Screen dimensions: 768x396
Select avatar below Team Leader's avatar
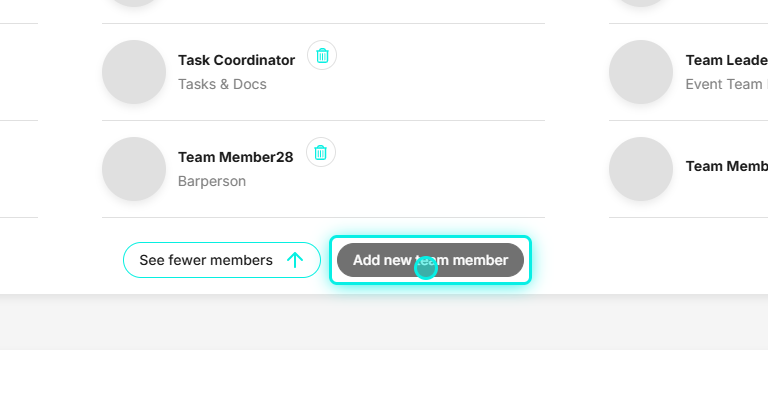(x=641, y=169)
